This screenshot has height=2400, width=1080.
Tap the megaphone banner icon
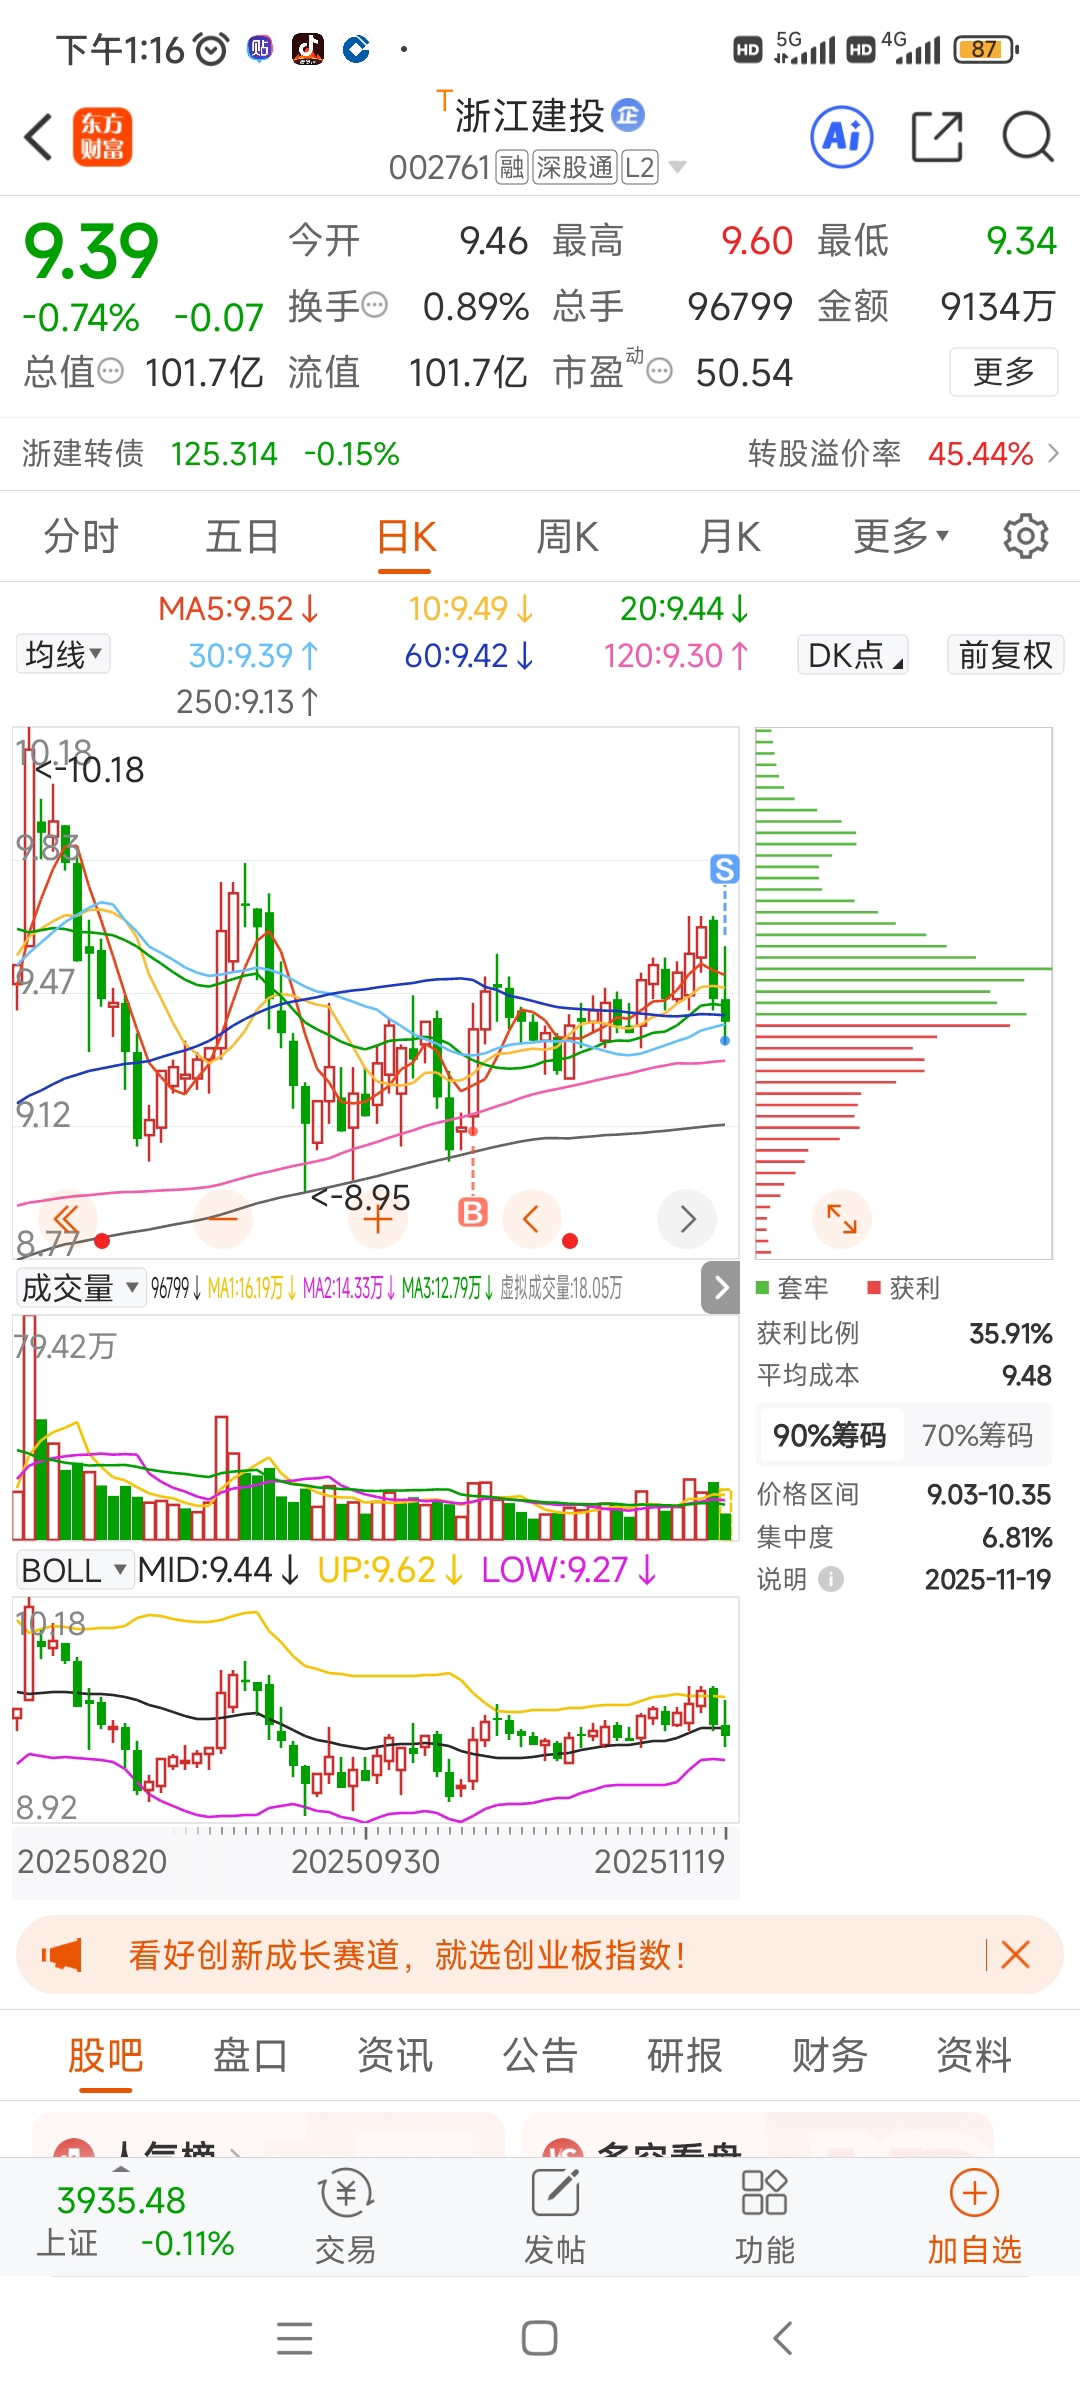coord(62,1954)
